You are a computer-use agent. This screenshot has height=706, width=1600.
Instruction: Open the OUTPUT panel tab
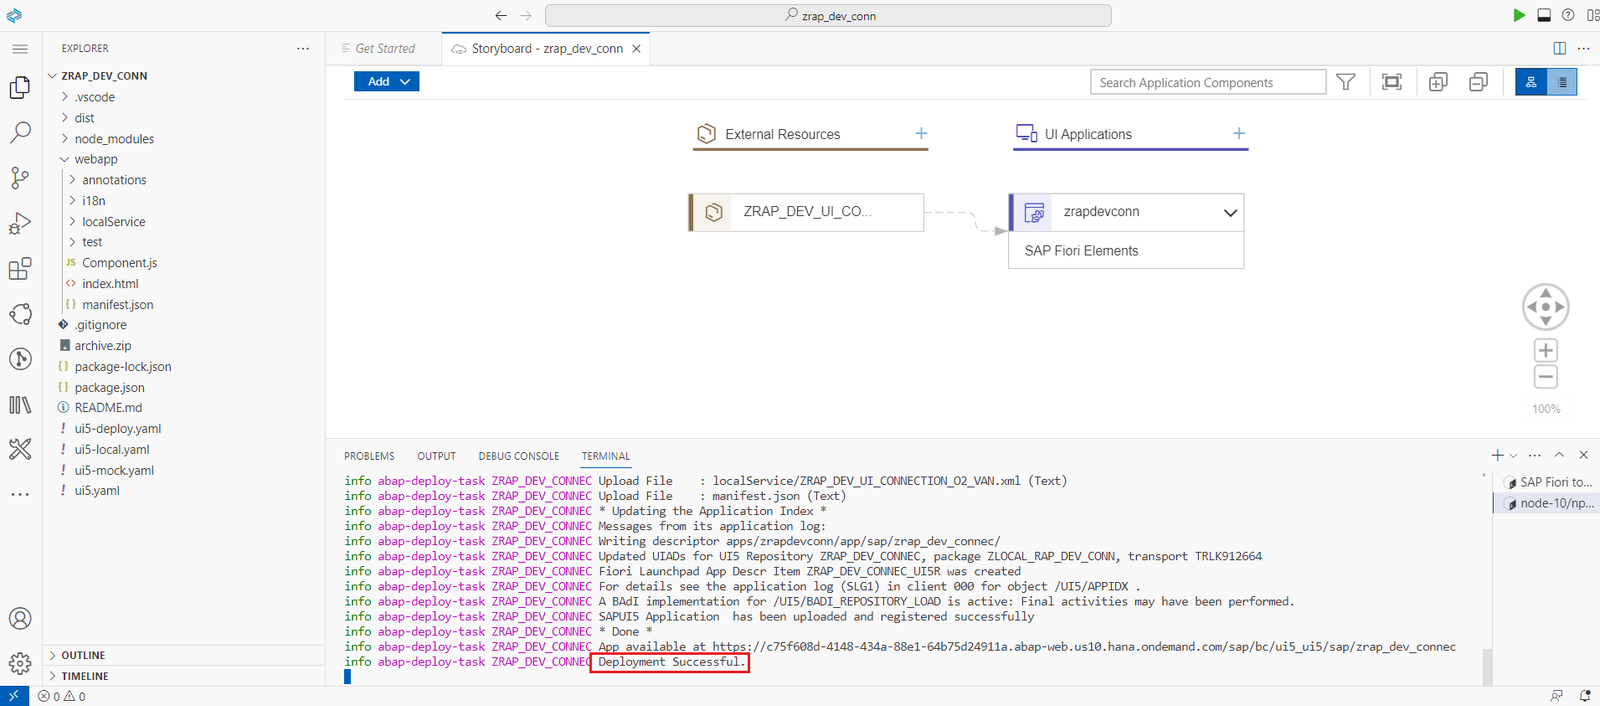click(x=436, y=456)
